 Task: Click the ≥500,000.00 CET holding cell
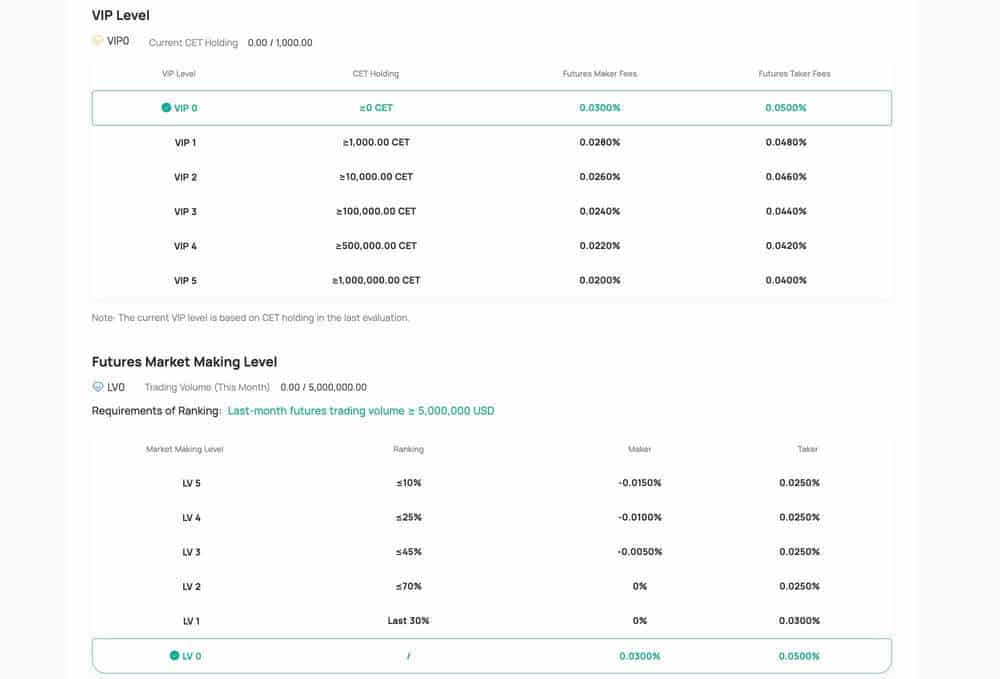click(x=376, y=245)
